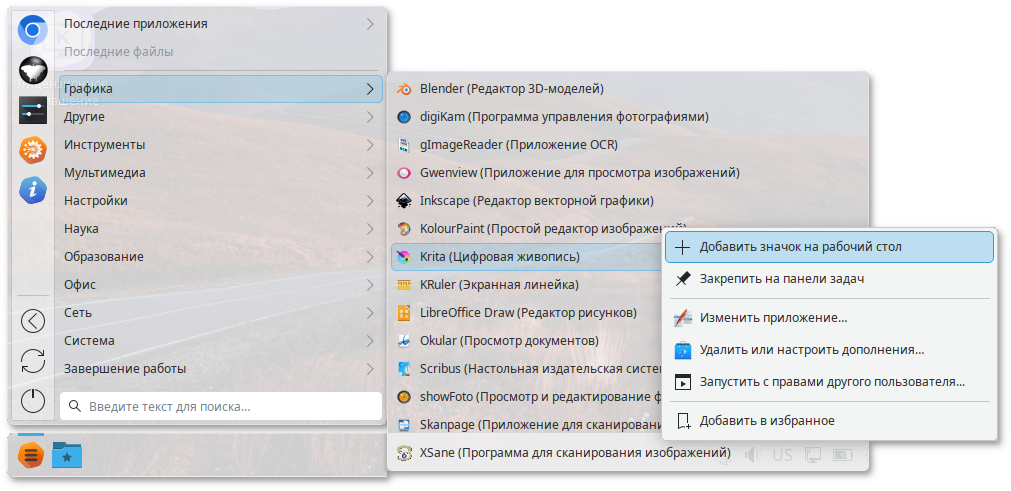This screenshot has height=491, width=1011.
Task: Open Chromium from the favorites sidebar
Action: pos(33,30)
